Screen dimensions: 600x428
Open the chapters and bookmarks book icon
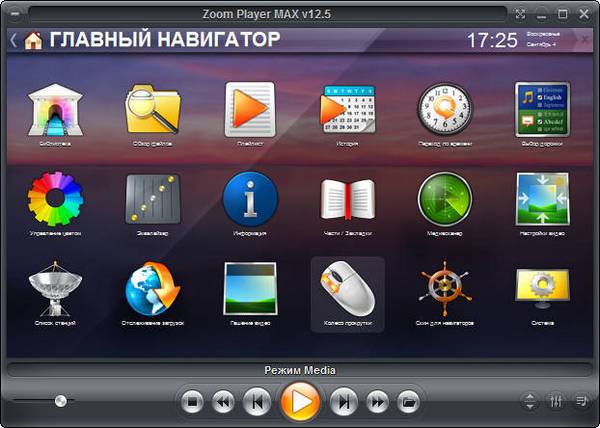click(x=347, y=200)
